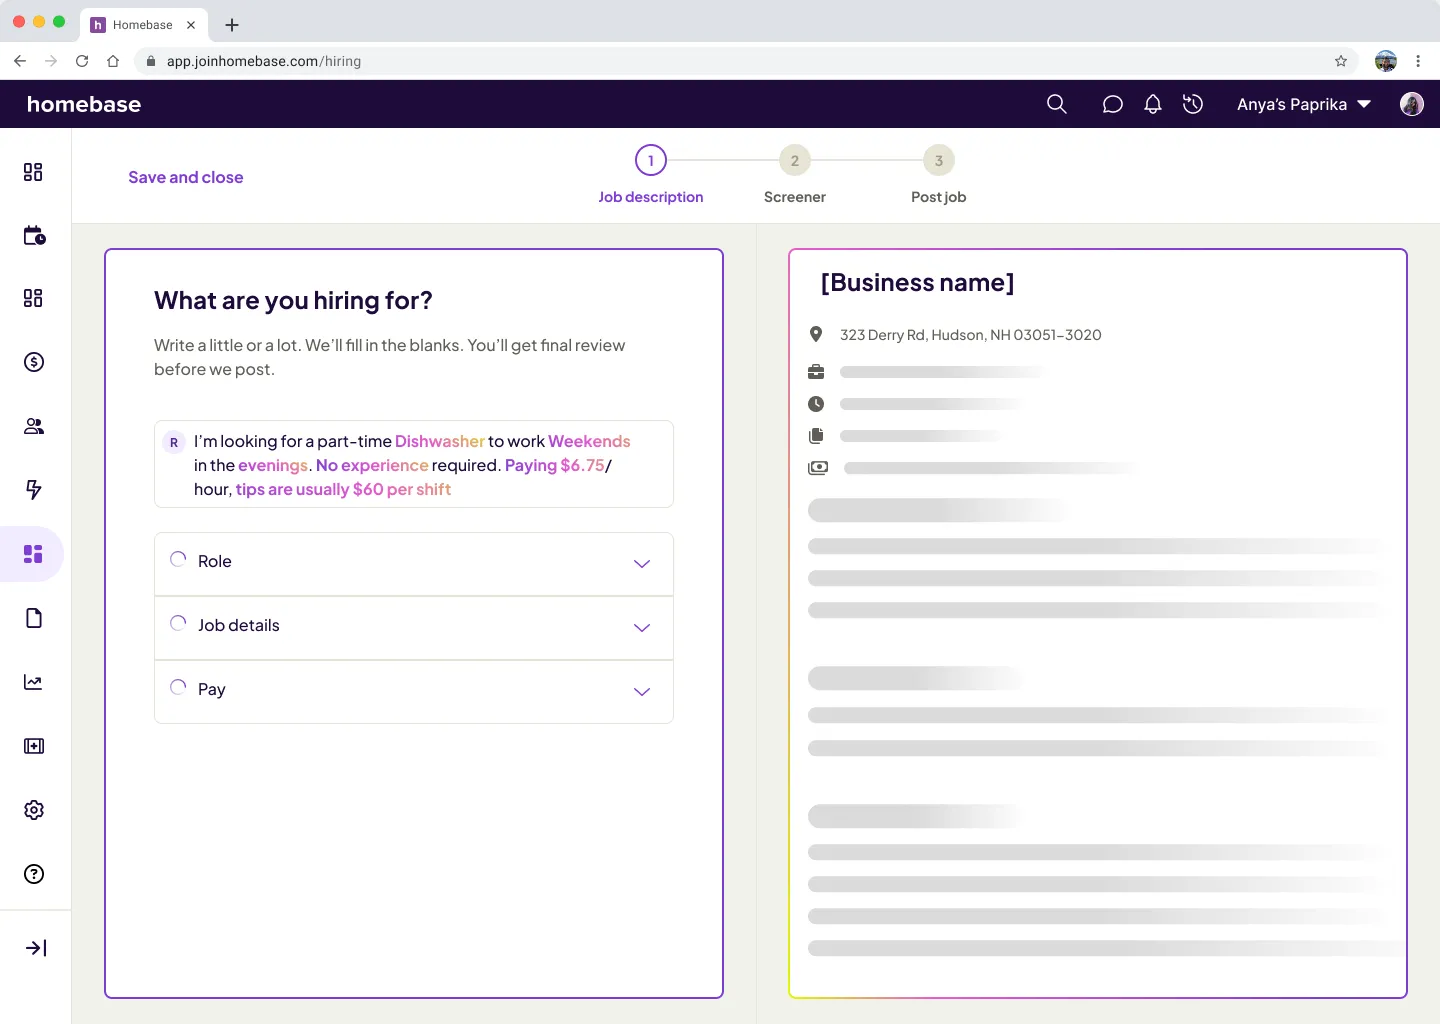The width and height of the screenshot is (1440, 1024).
Task: Go to step 3 Post job
Action: click(x=939, y=175)
